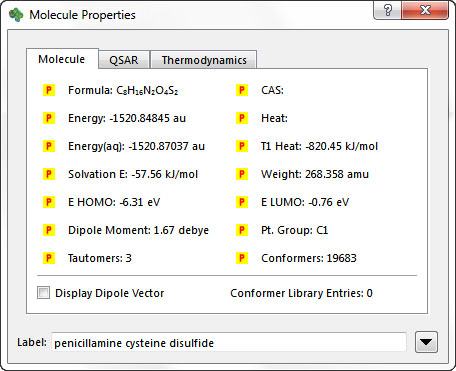456x371 pixels.
Task: Click the help question mark button
Action: click(388, 11)
